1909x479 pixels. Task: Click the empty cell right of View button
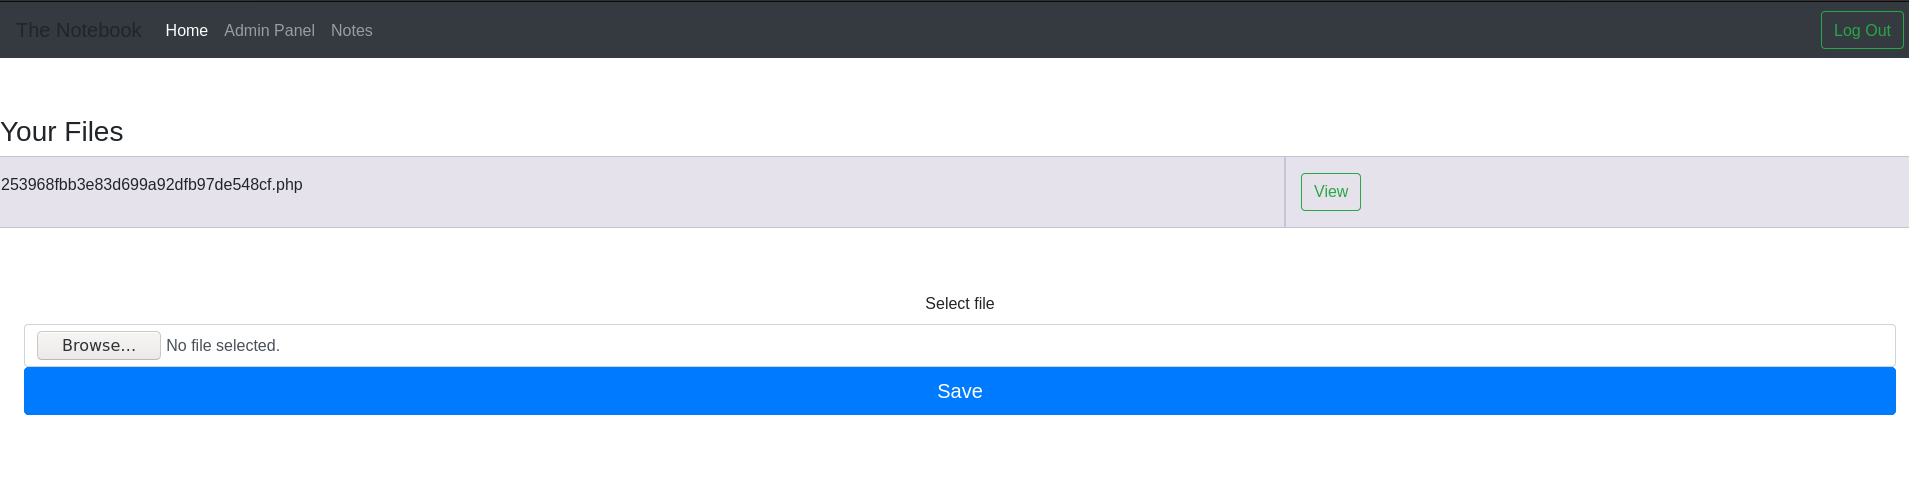click(1630, 192)
